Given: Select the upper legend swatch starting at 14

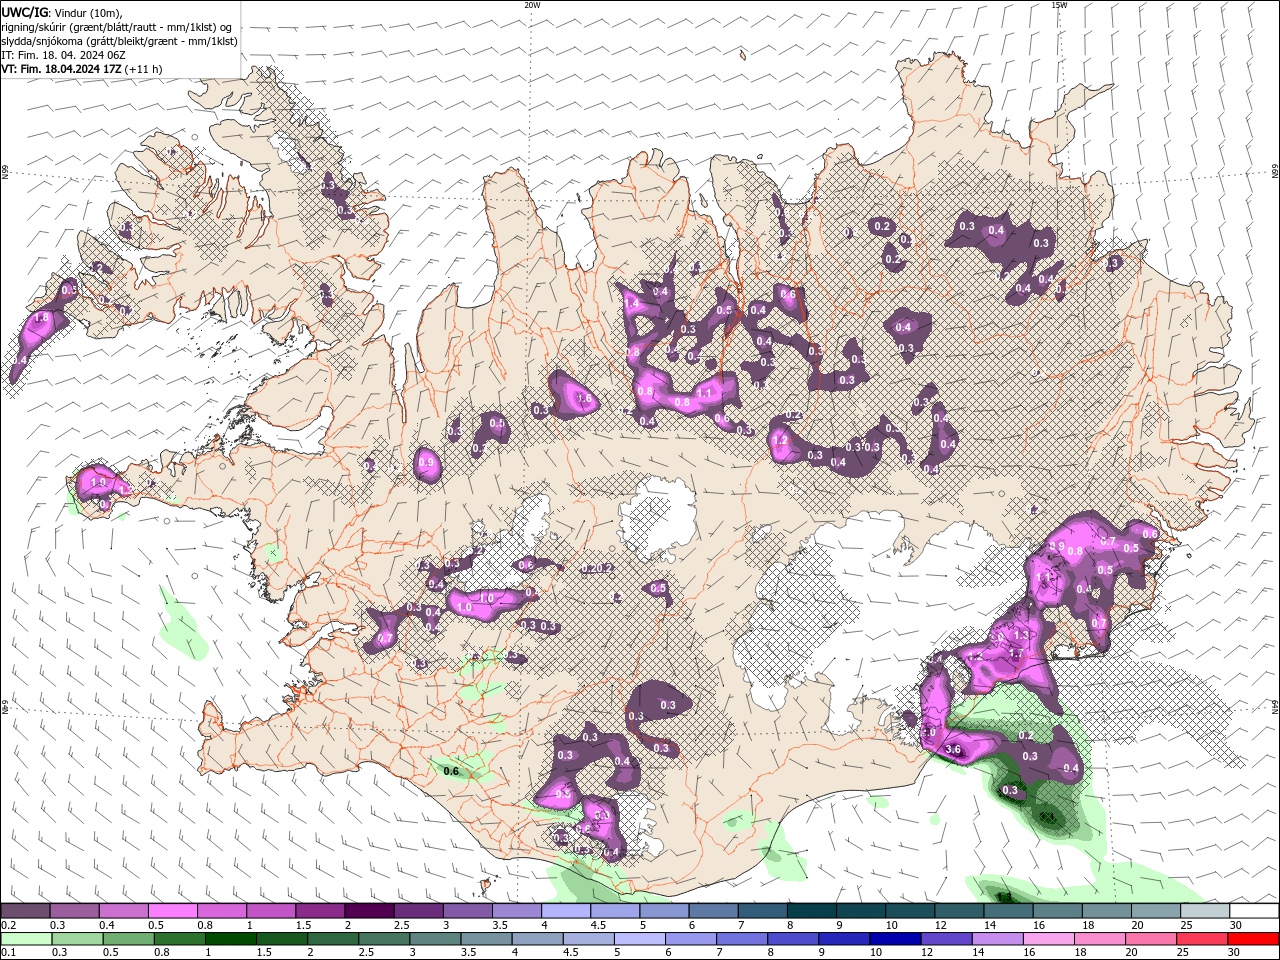Looking at the screenshot, I should 1009,911.
